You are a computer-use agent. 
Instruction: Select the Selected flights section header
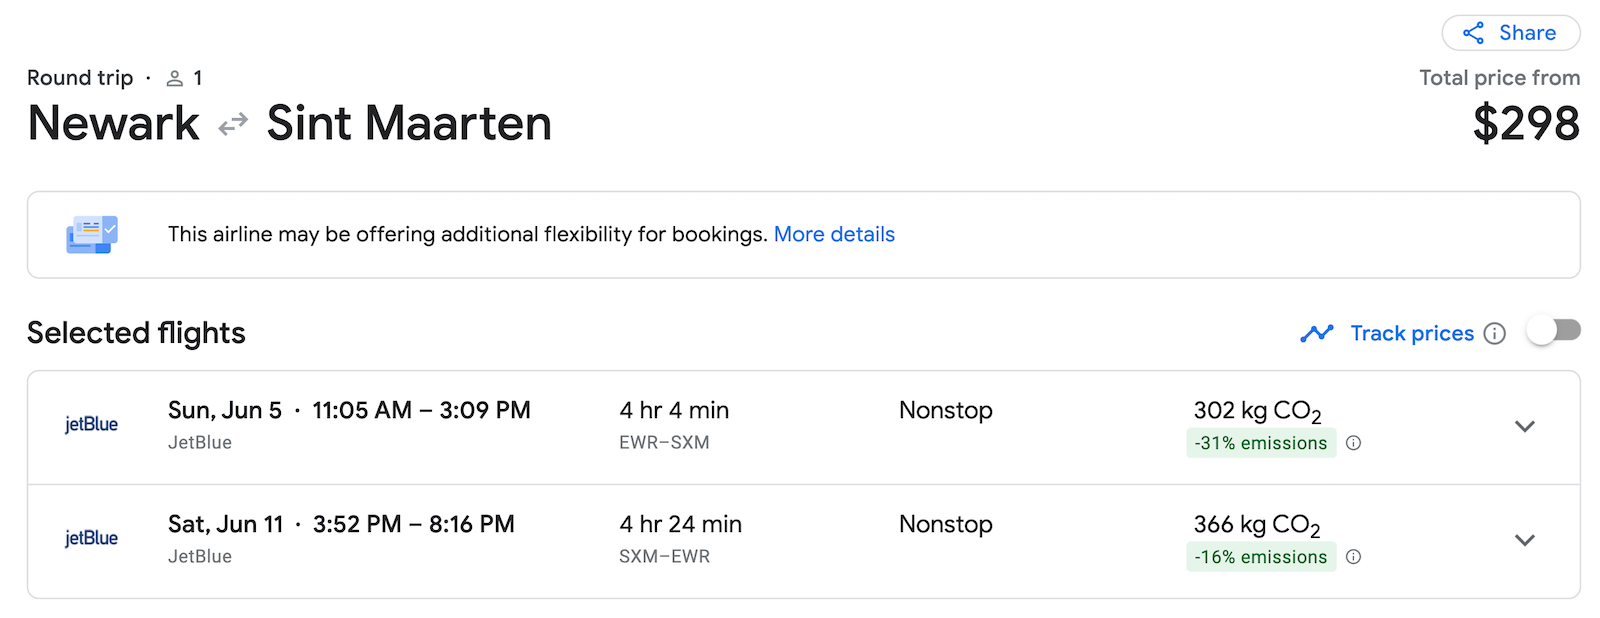coord(136,333)
